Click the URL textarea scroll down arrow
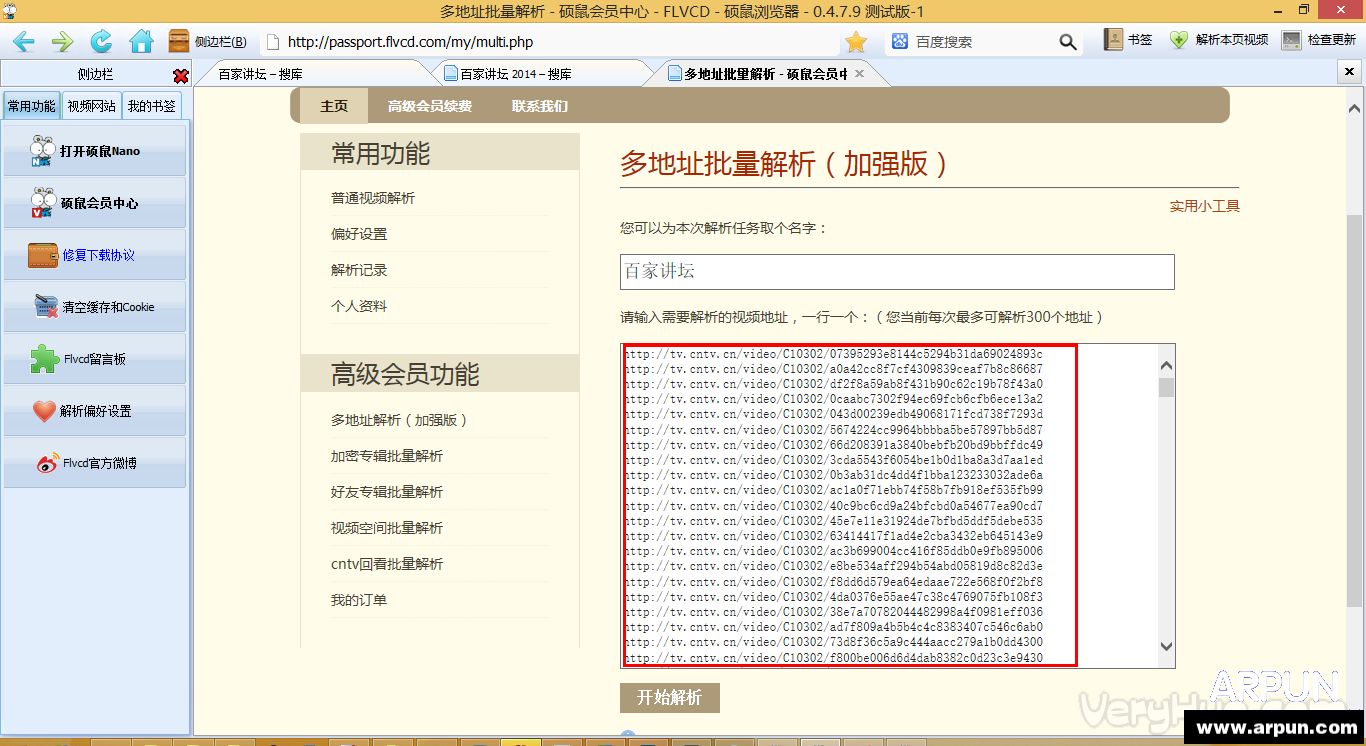The height and width of the screenshot is (746, 1366). coord(1166,647)
